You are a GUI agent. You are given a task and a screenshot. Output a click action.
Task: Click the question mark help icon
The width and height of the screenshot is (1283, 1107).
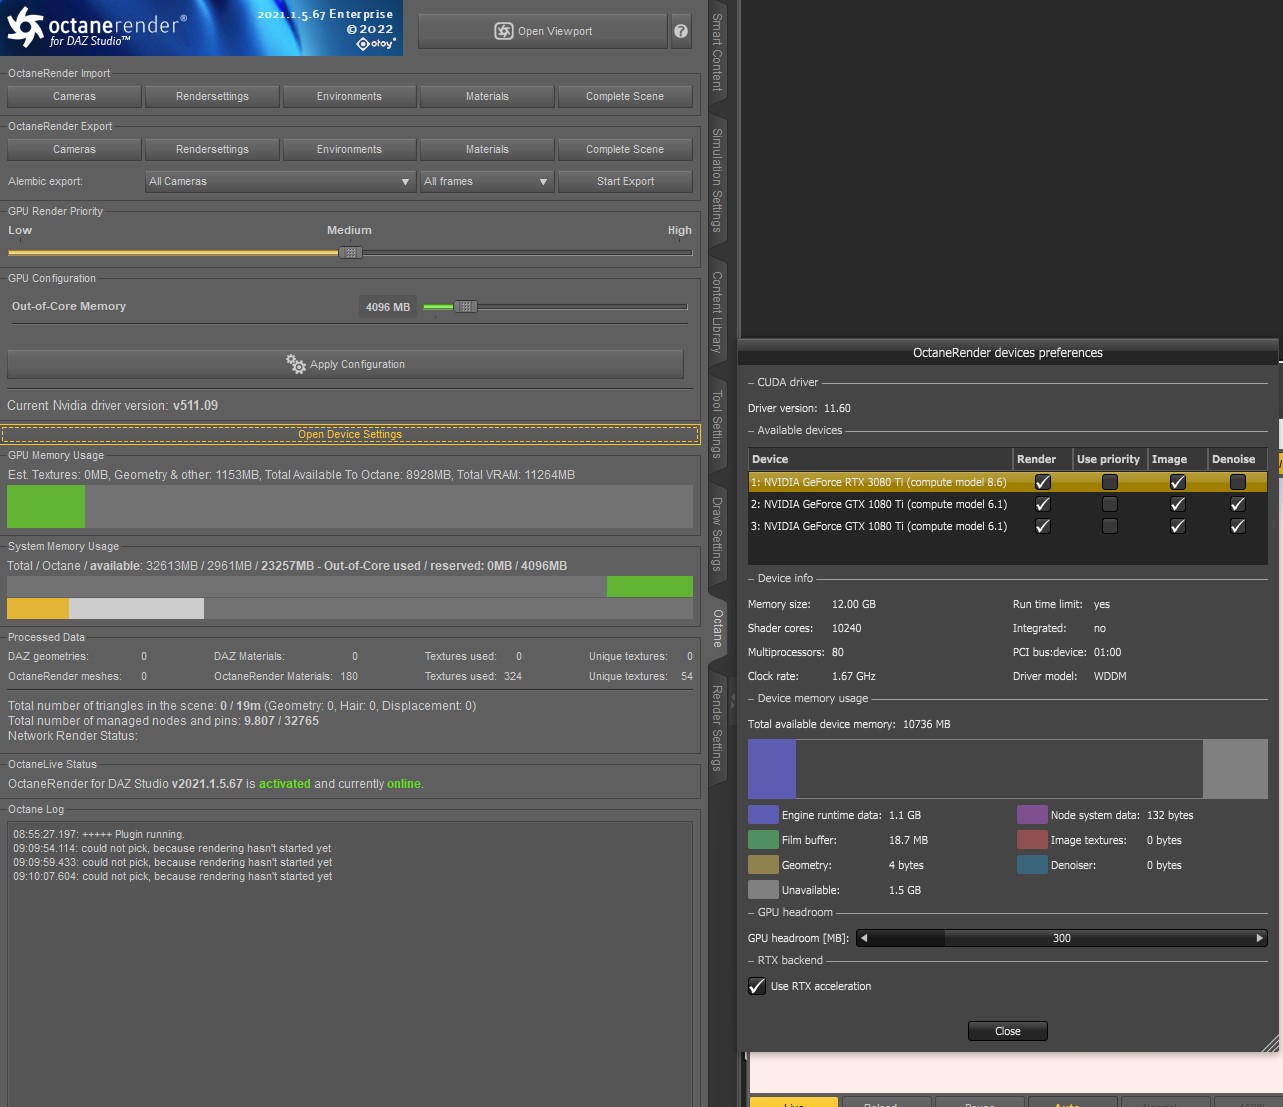point(681,31)
